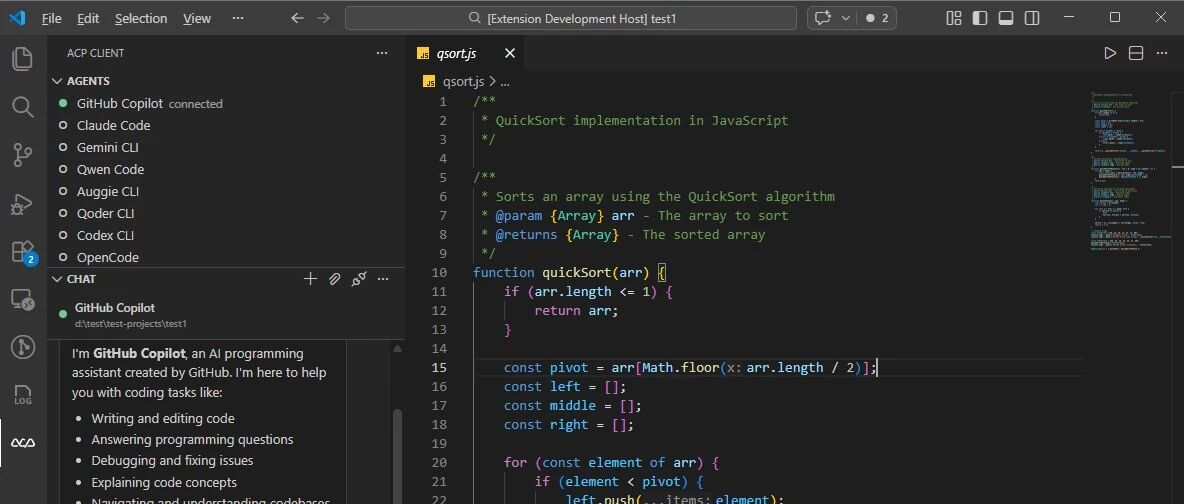Collapse the CHAT section
The height and width of the screenshot is (504, 1184).
coord(57,279)
